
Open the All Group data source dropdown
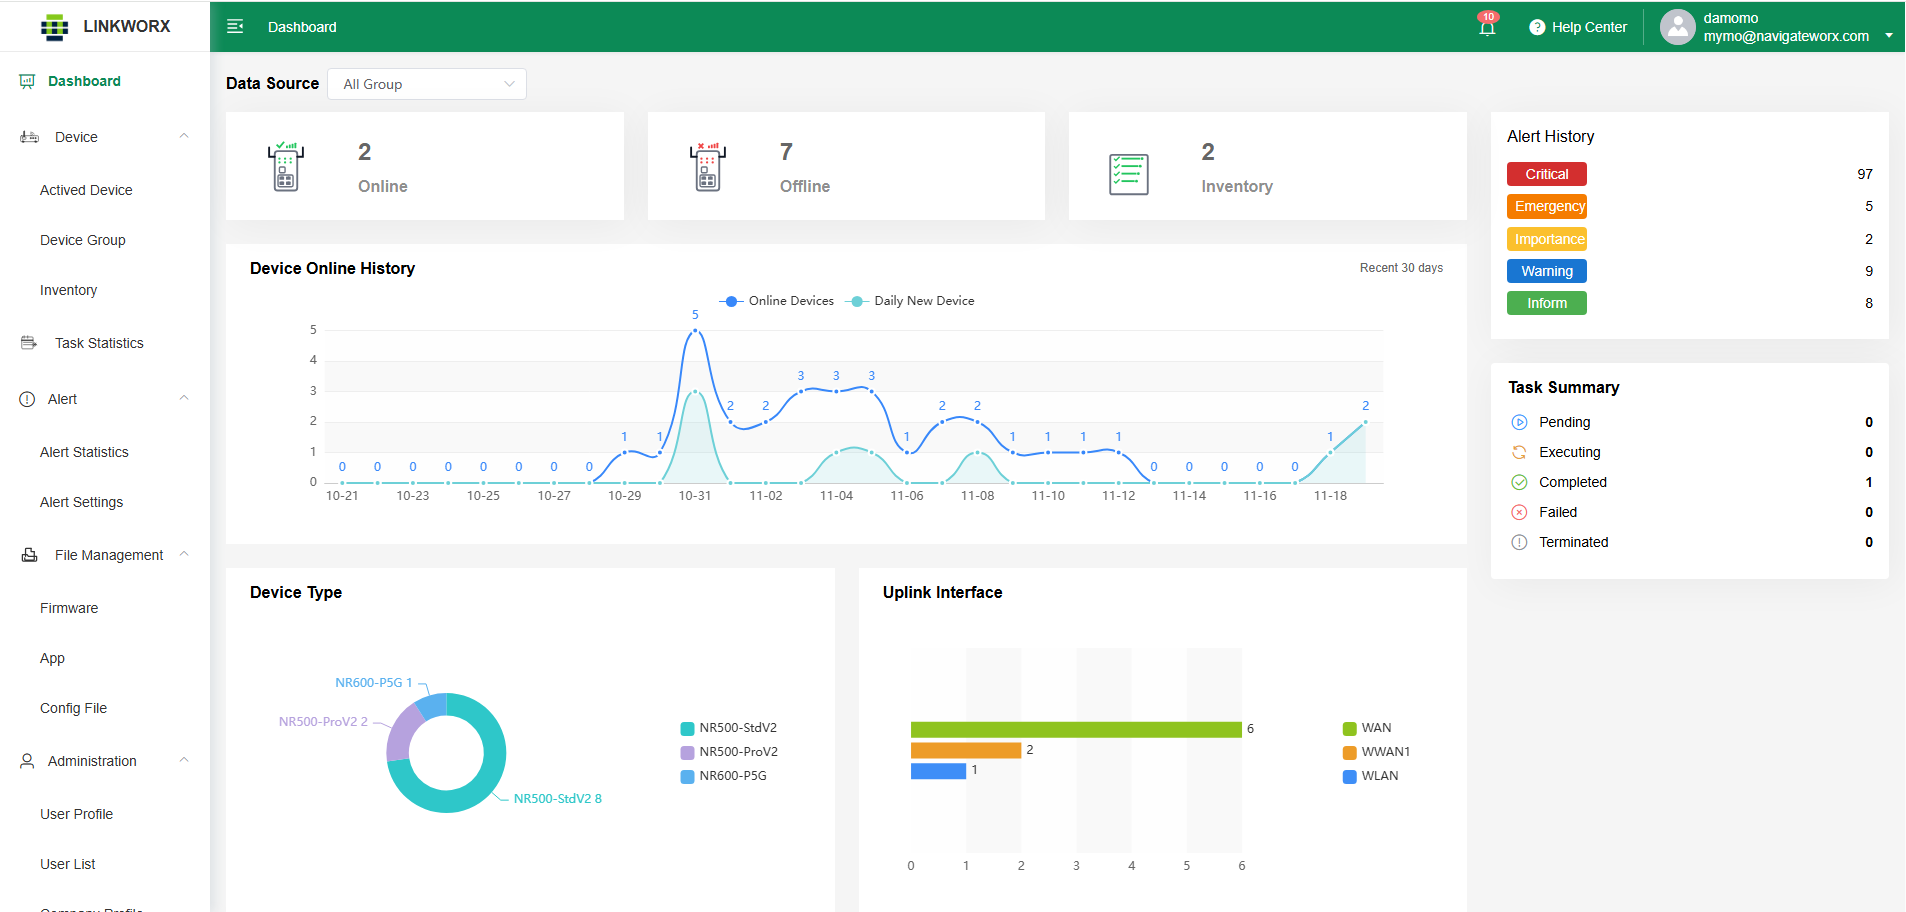(427, 84)
